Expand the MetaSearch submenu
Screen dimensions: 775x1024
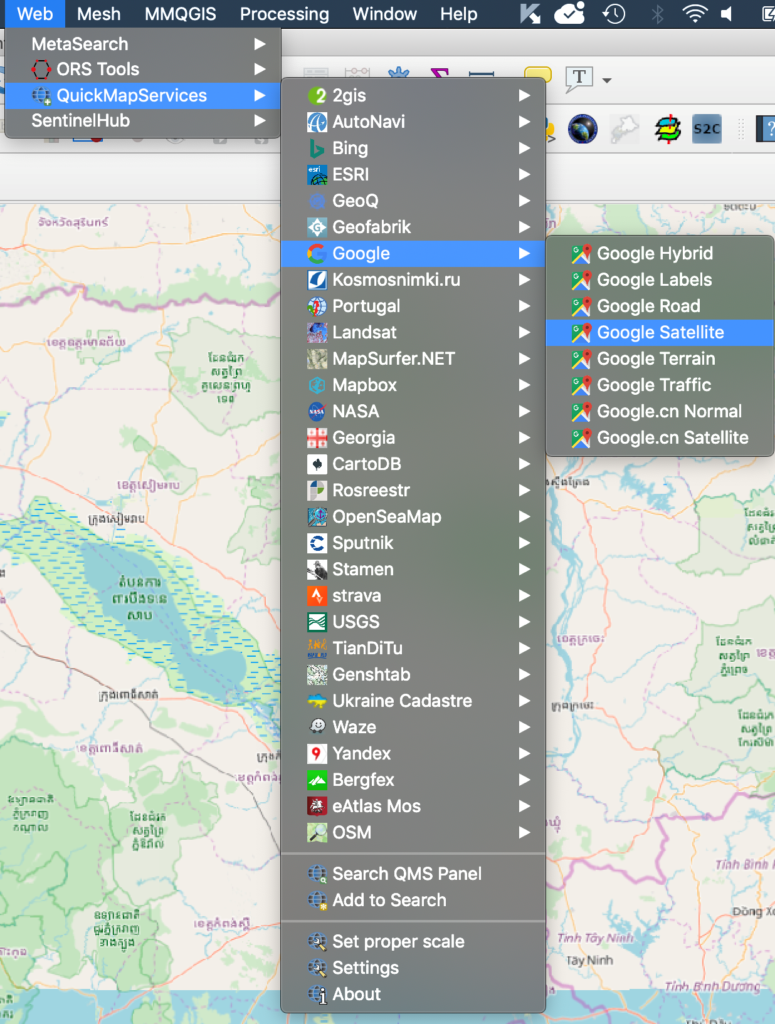click(142, 44)
